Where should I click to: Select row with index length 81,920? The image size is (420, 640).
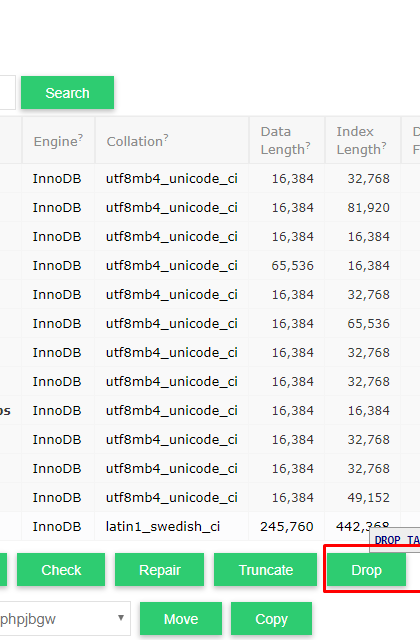click(210, 207)
